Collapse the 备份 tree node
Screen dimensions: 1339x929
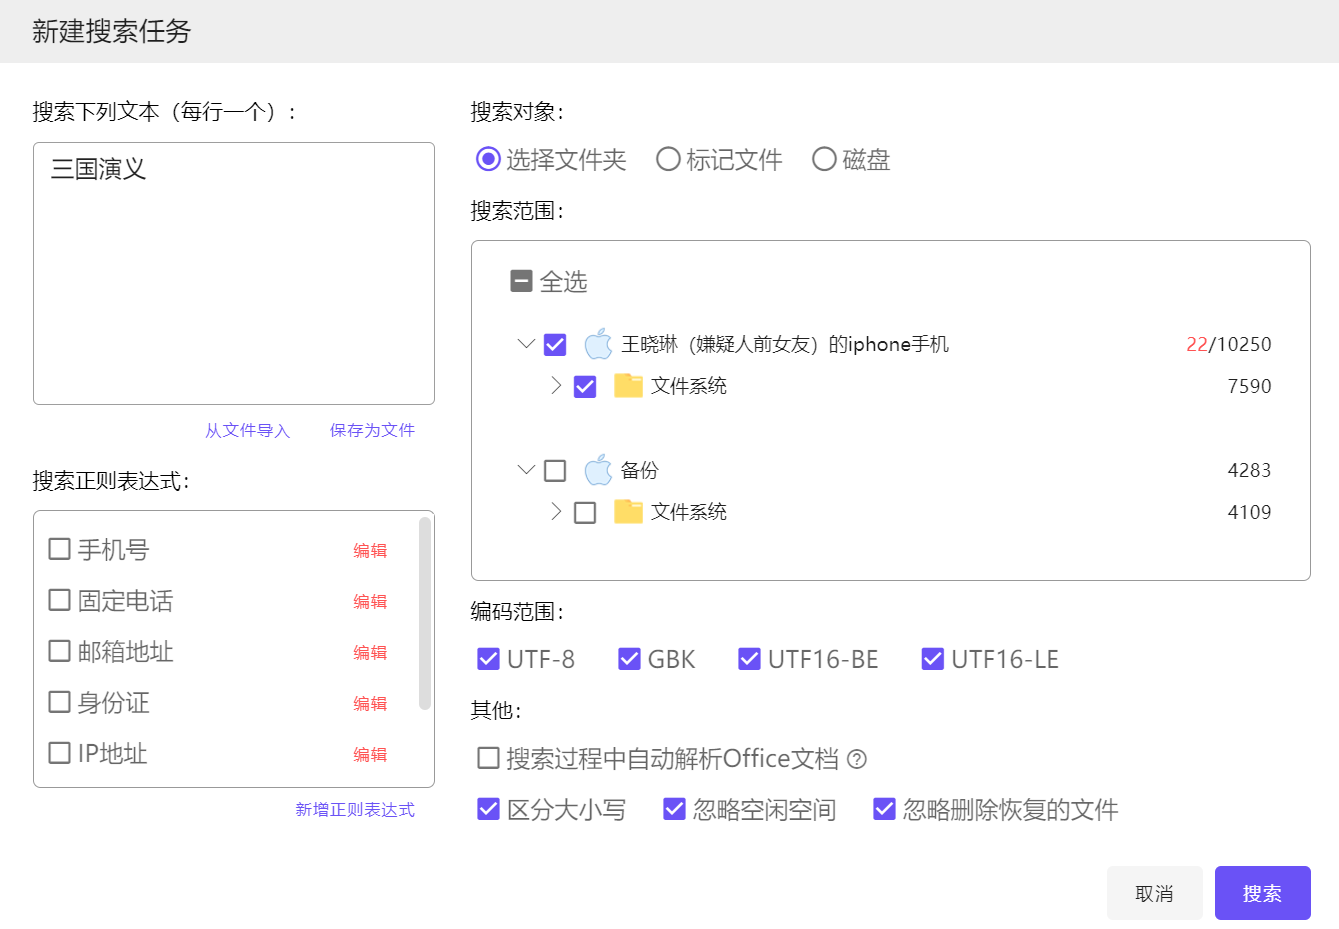[526, 470]
